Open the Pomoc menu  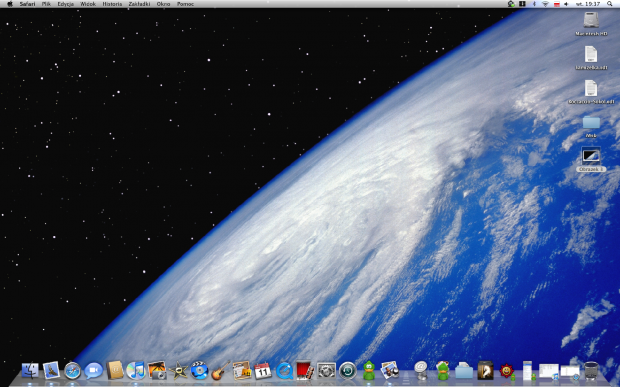click(x=185, y=4)
